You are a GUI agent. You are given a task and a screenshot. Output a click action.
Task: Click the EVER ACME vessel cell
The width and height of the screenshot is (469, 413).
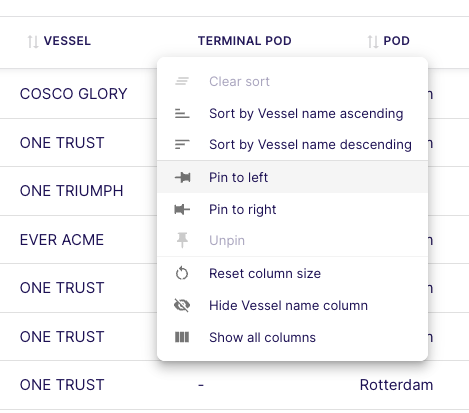62,240
